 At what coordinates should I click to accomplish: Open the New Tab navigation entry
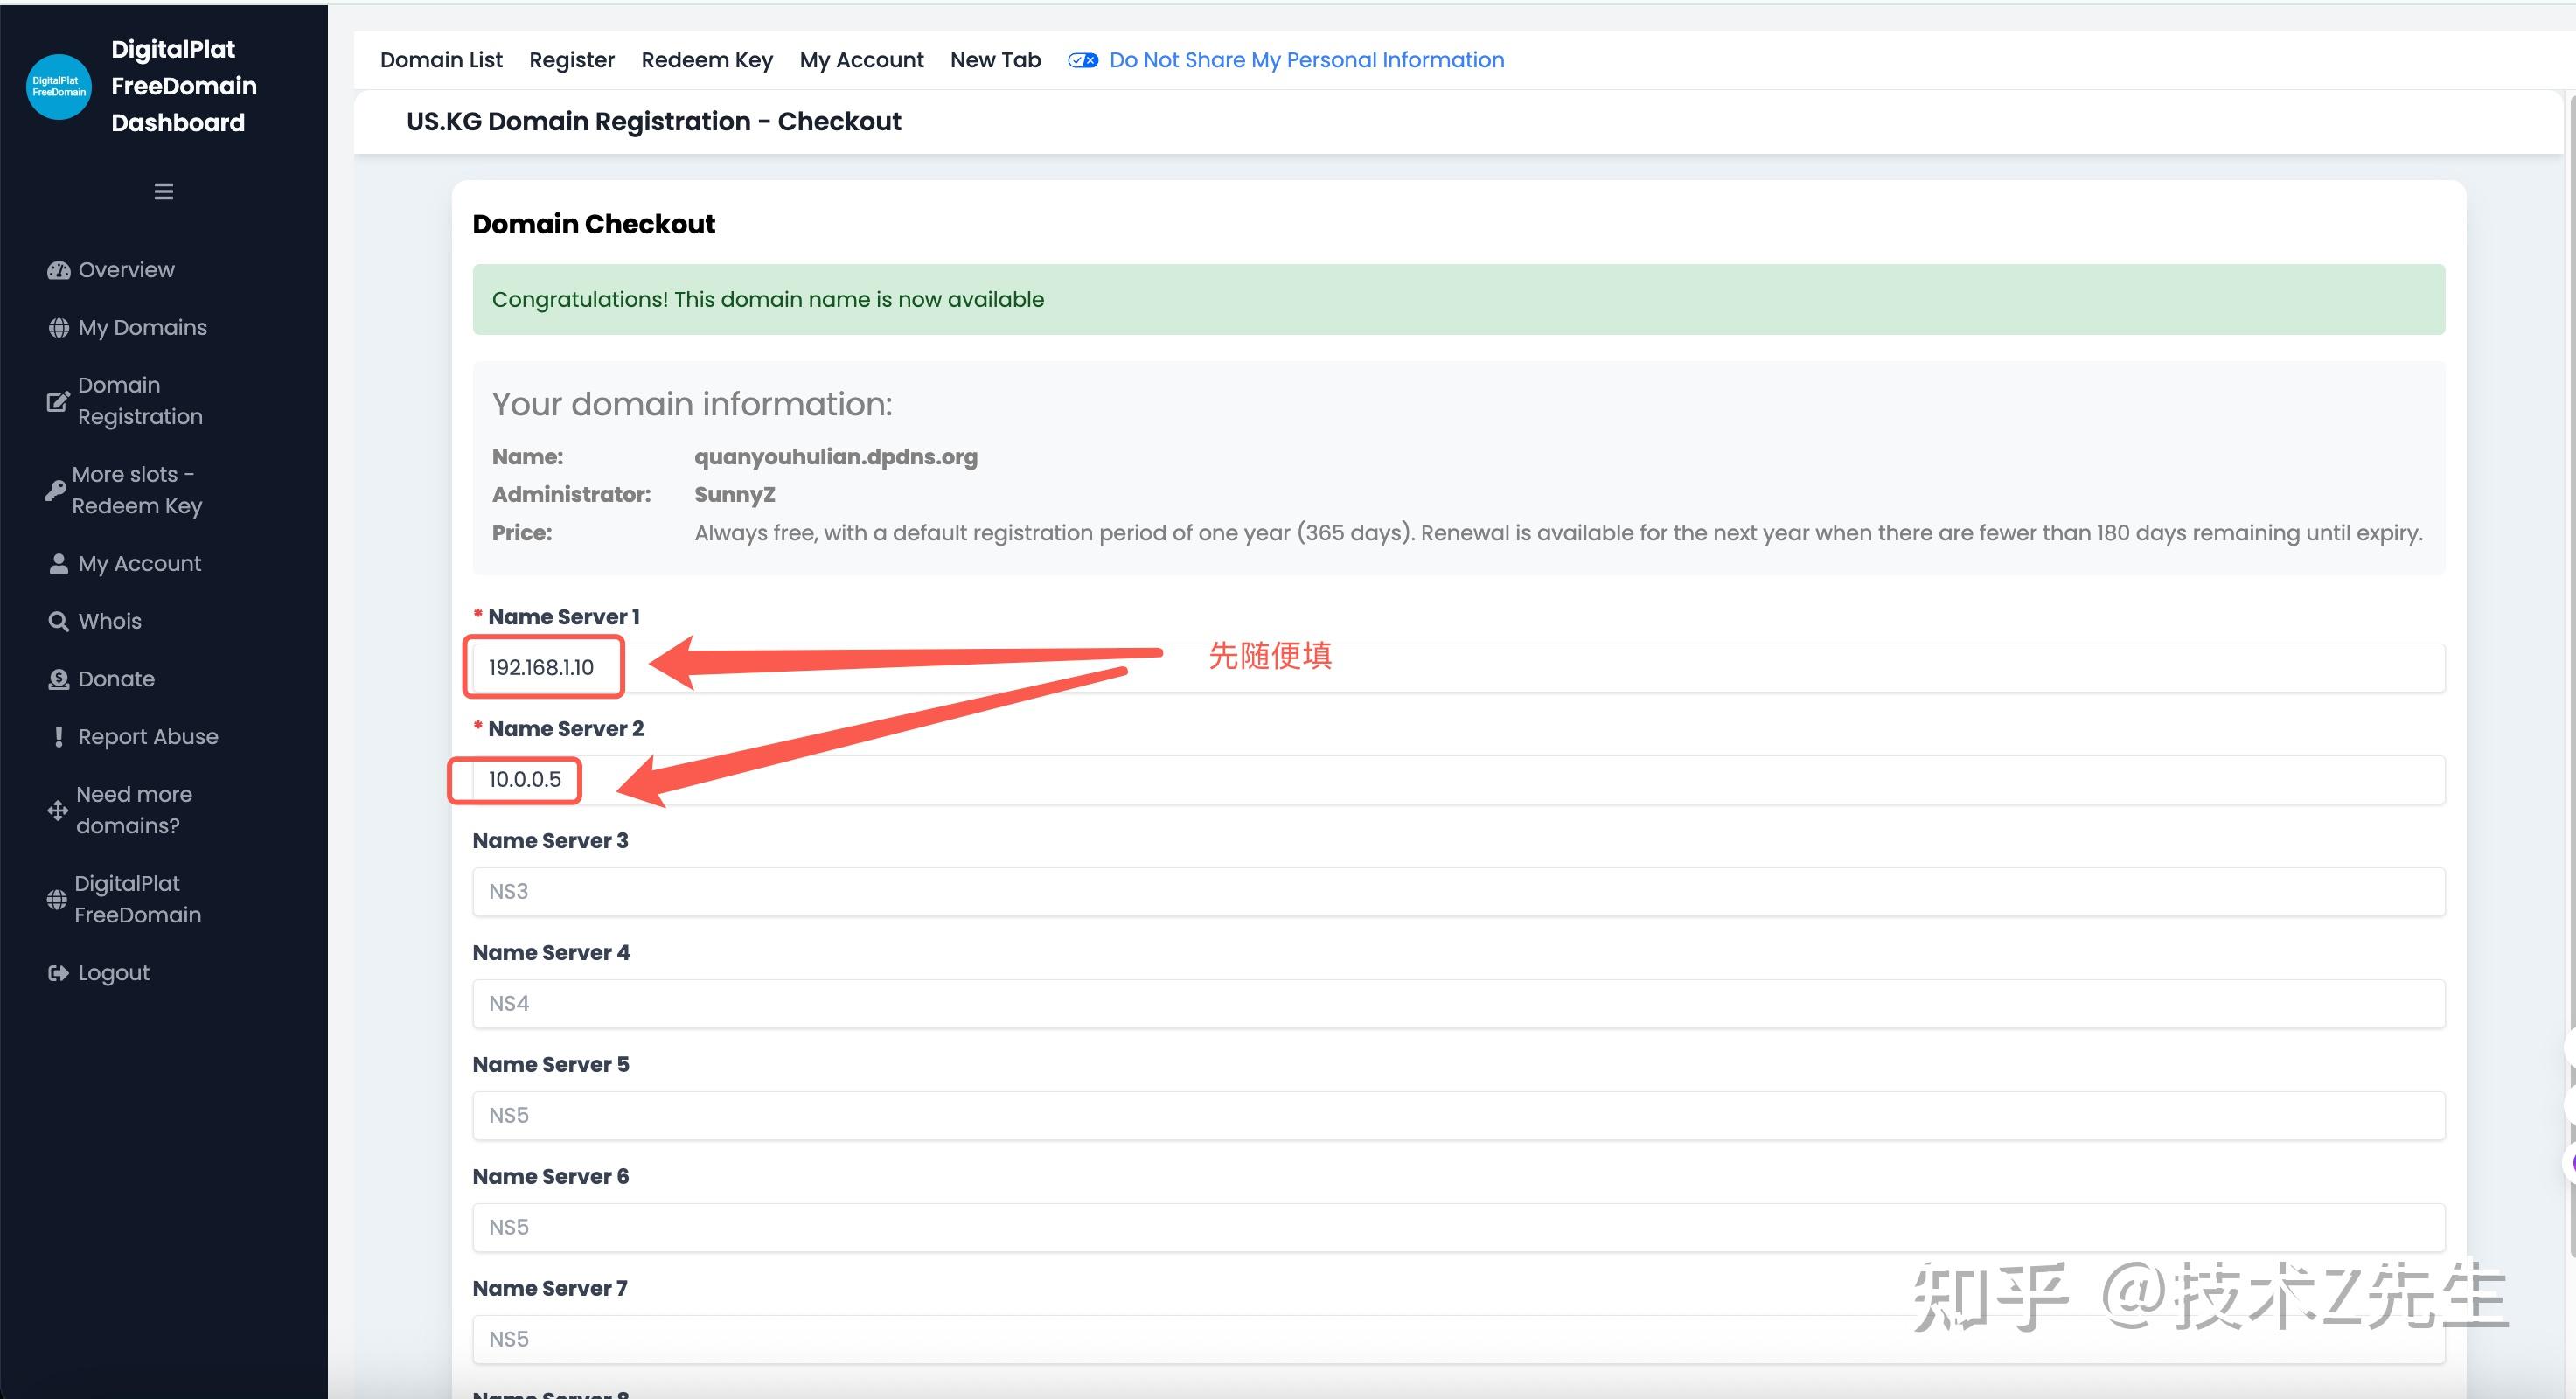[x=995, y=60]
